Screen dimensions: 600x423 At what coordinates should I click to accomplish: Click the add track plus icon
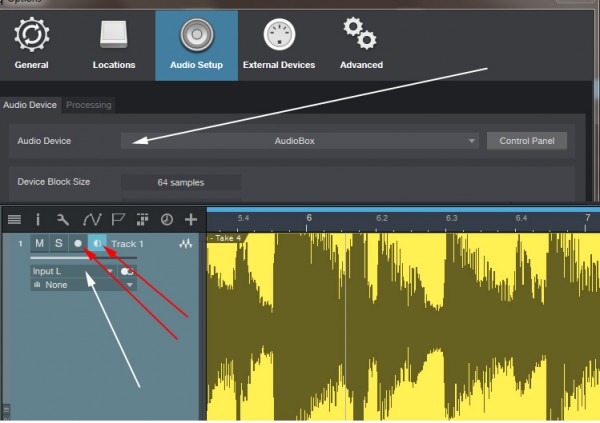coord(190,219)
